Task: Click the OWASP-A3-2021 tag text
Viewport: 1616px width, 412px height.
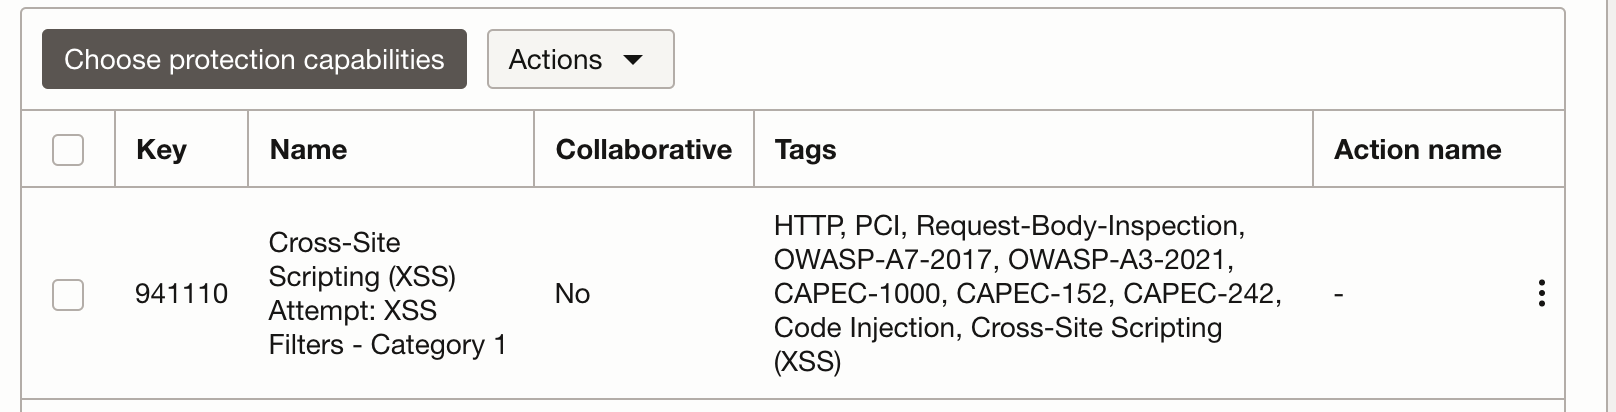Action: [x=1119, y=260]
